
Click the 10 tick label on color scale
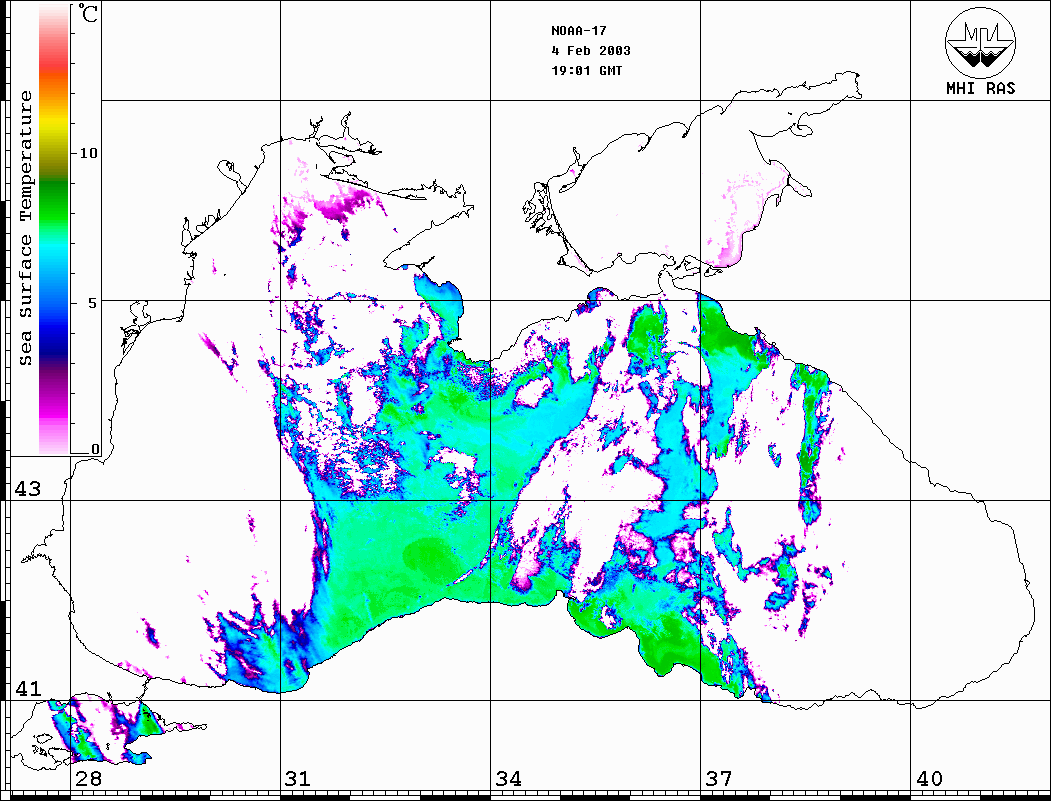tap(88, 153)
